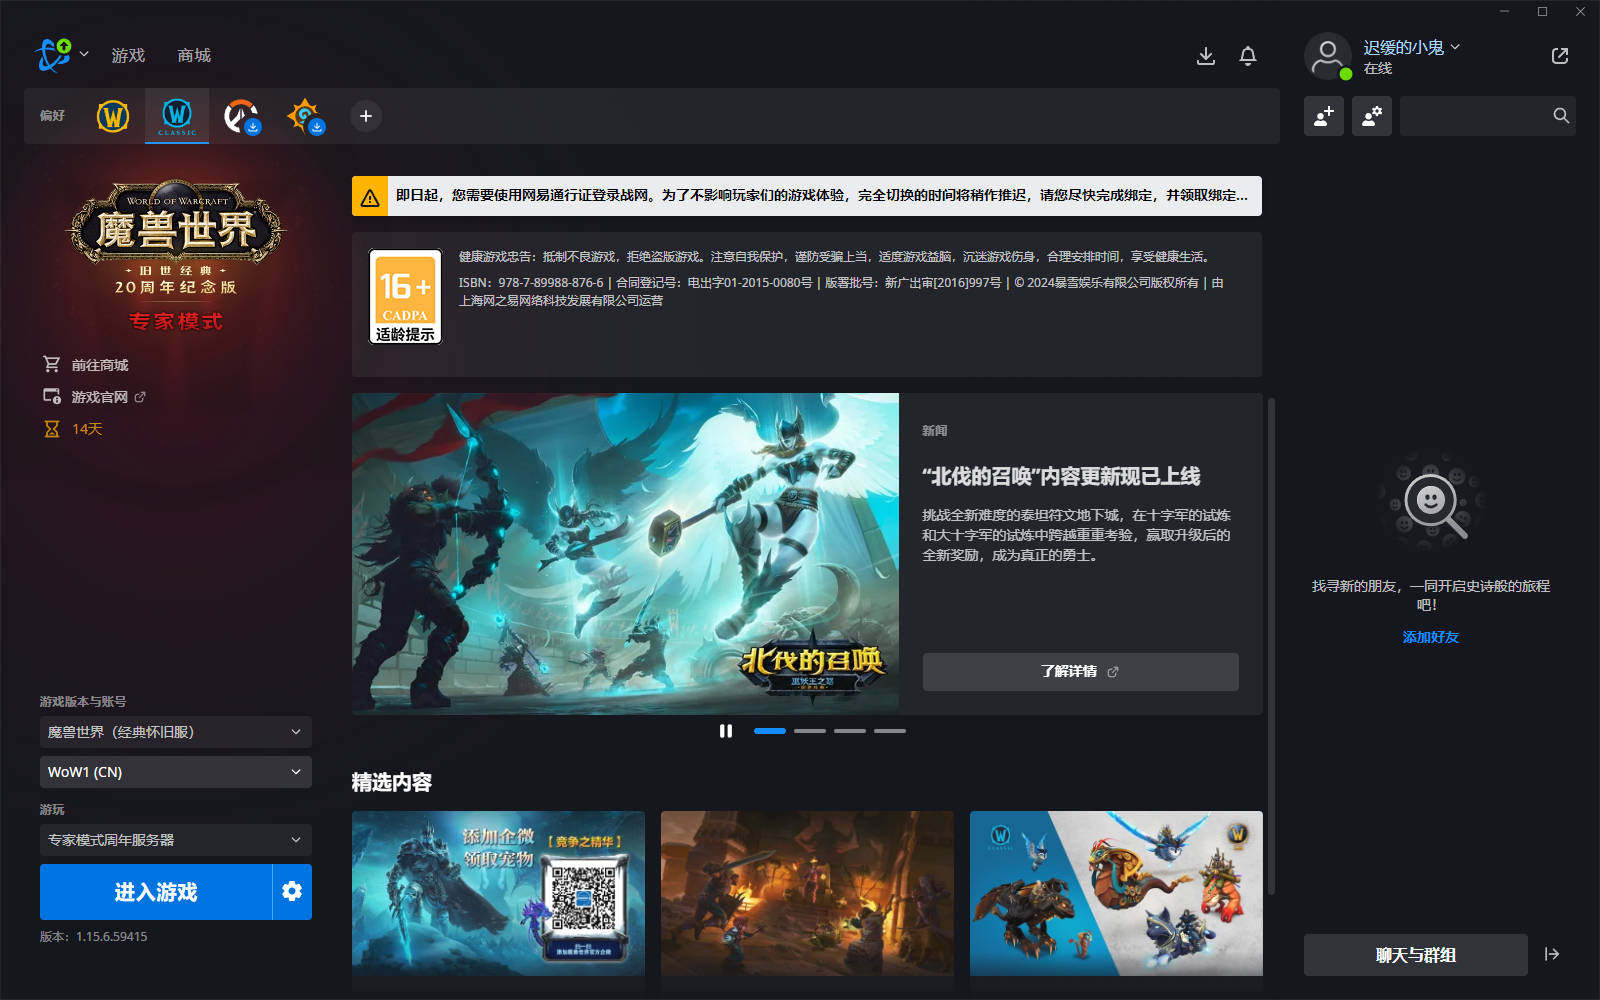Open the 商城 menu
Viewport: 1600px width, 1000px height.
tap(193, 55)
